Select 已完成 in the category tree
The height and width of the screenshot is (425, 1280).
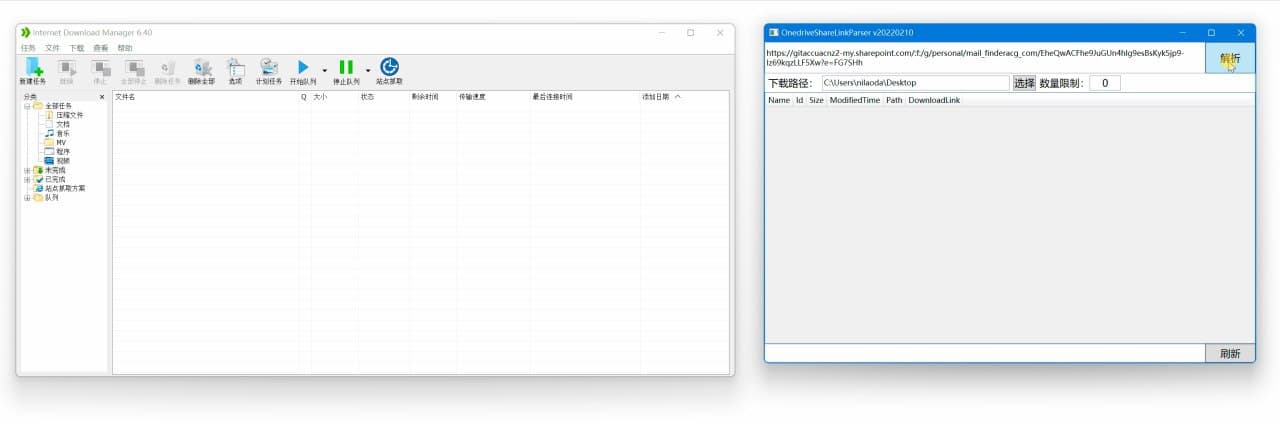(55, 179)
